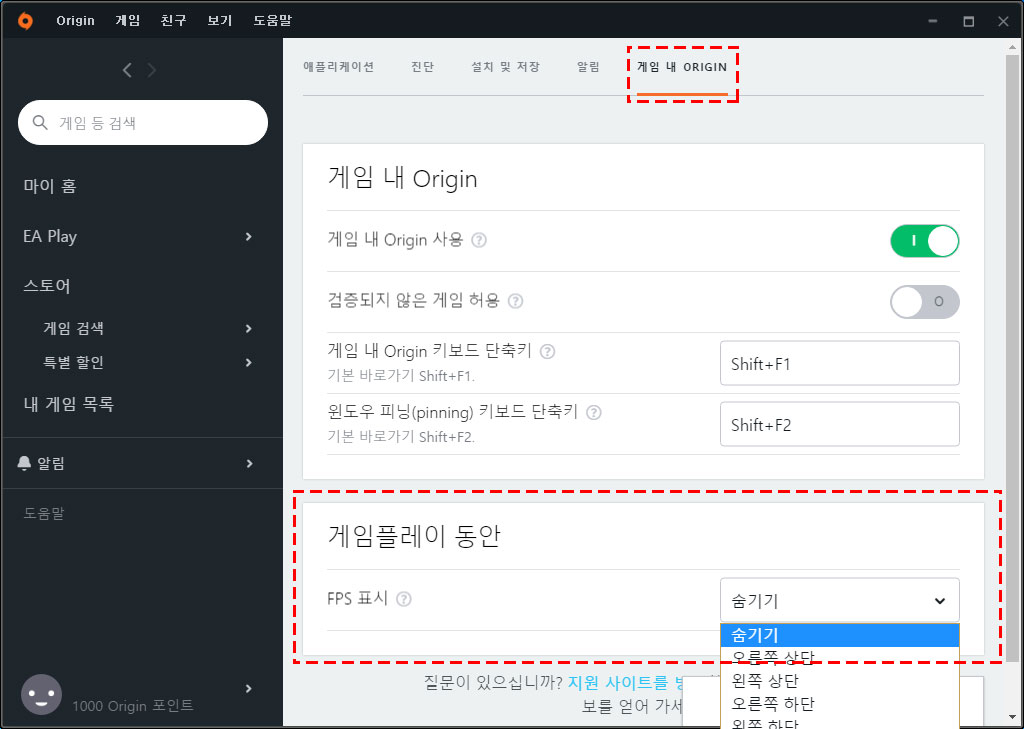1024x729 pixels.
Task: Expand the 특별 할인 chevron
Action: (249, 362)
